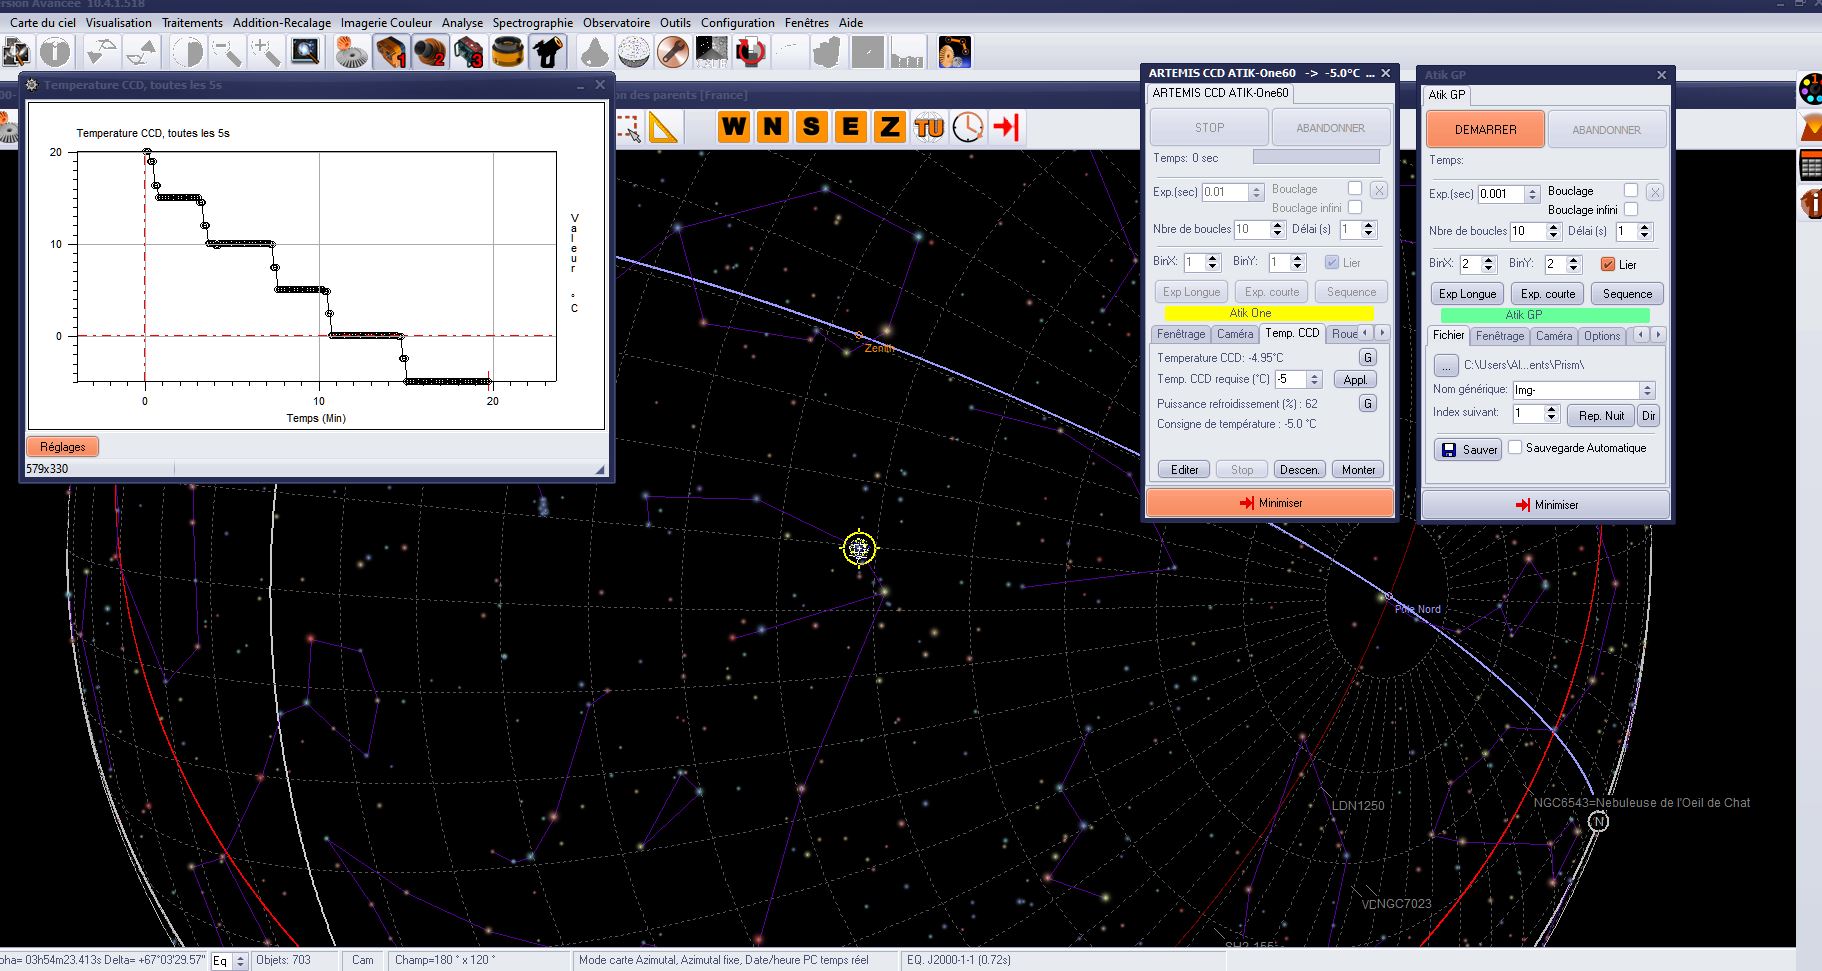Screen dimensions: 1822x971
Task: Click the orange Z zenith direction icon
Action: tap(888, 127)
